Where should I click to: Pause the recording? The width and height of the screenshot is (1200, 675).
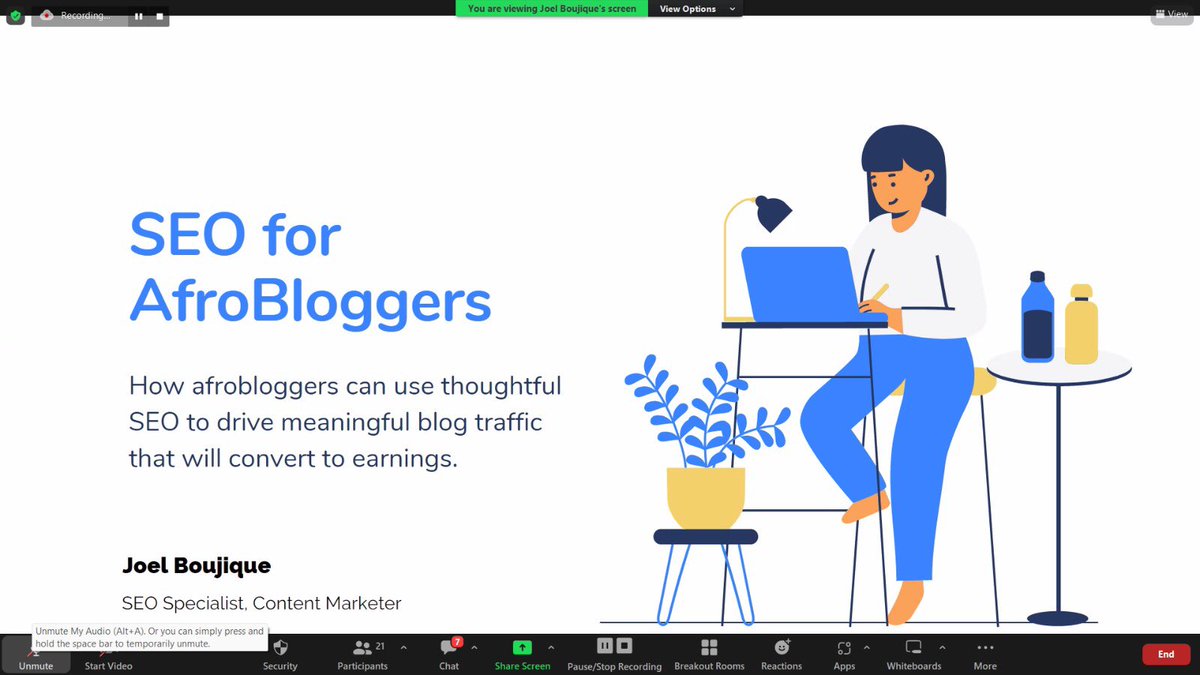click(x=604, y=645)
